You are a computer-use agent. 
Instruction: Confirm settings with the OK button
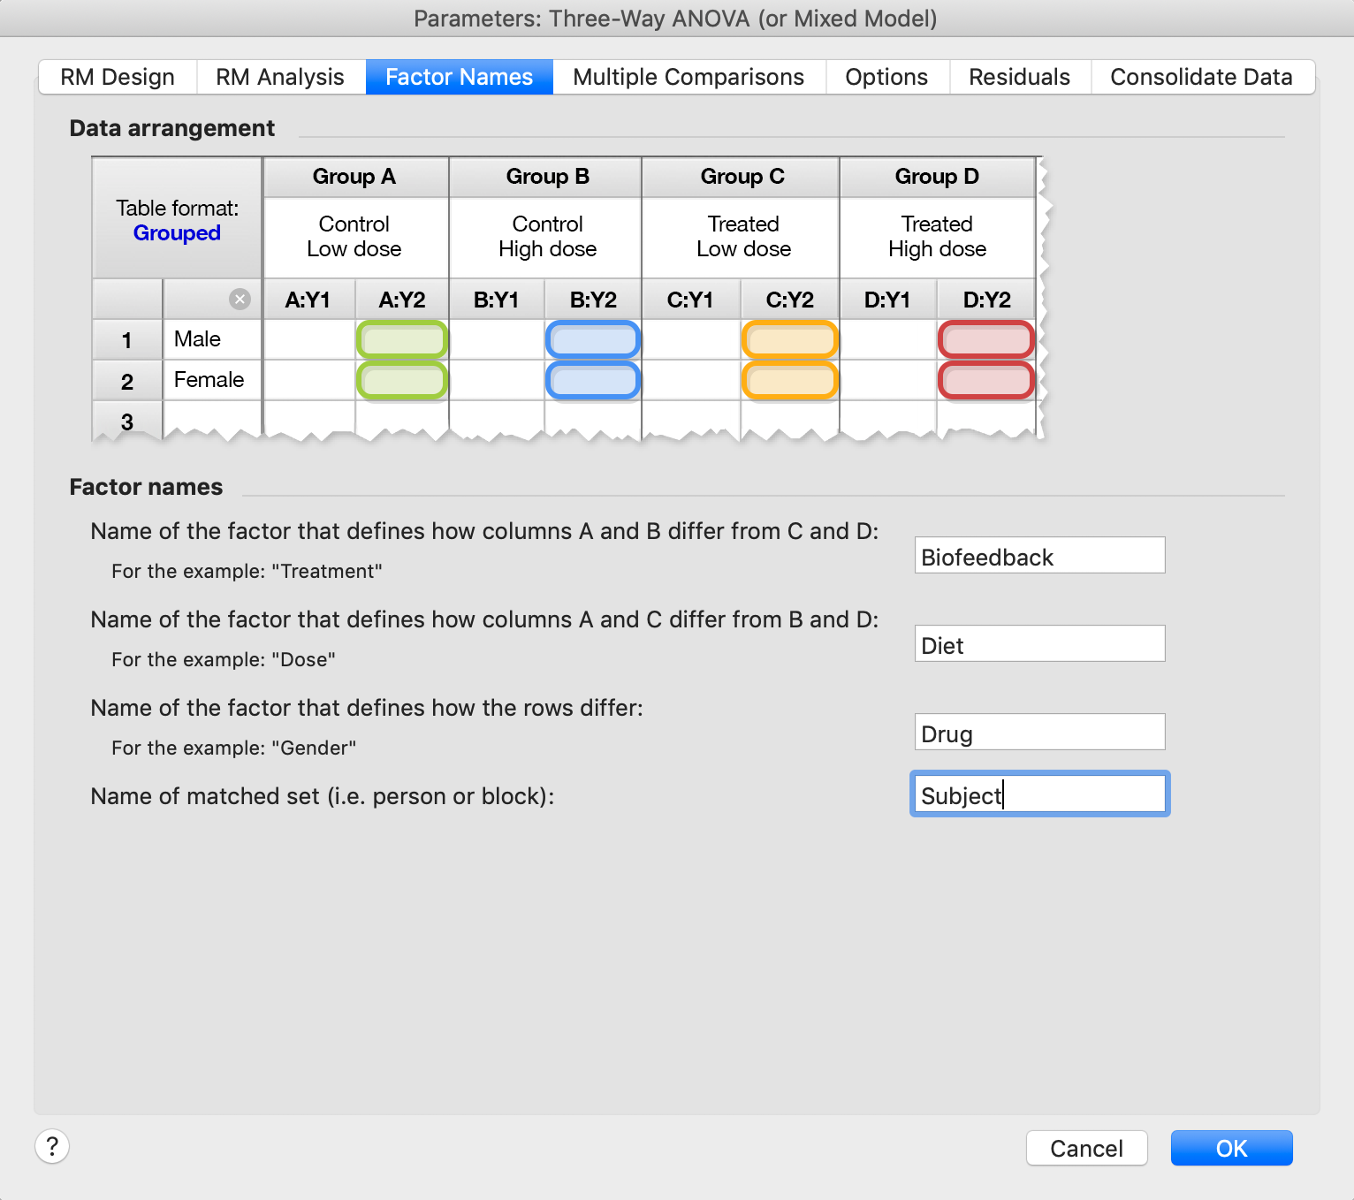coord(1231,1147)
